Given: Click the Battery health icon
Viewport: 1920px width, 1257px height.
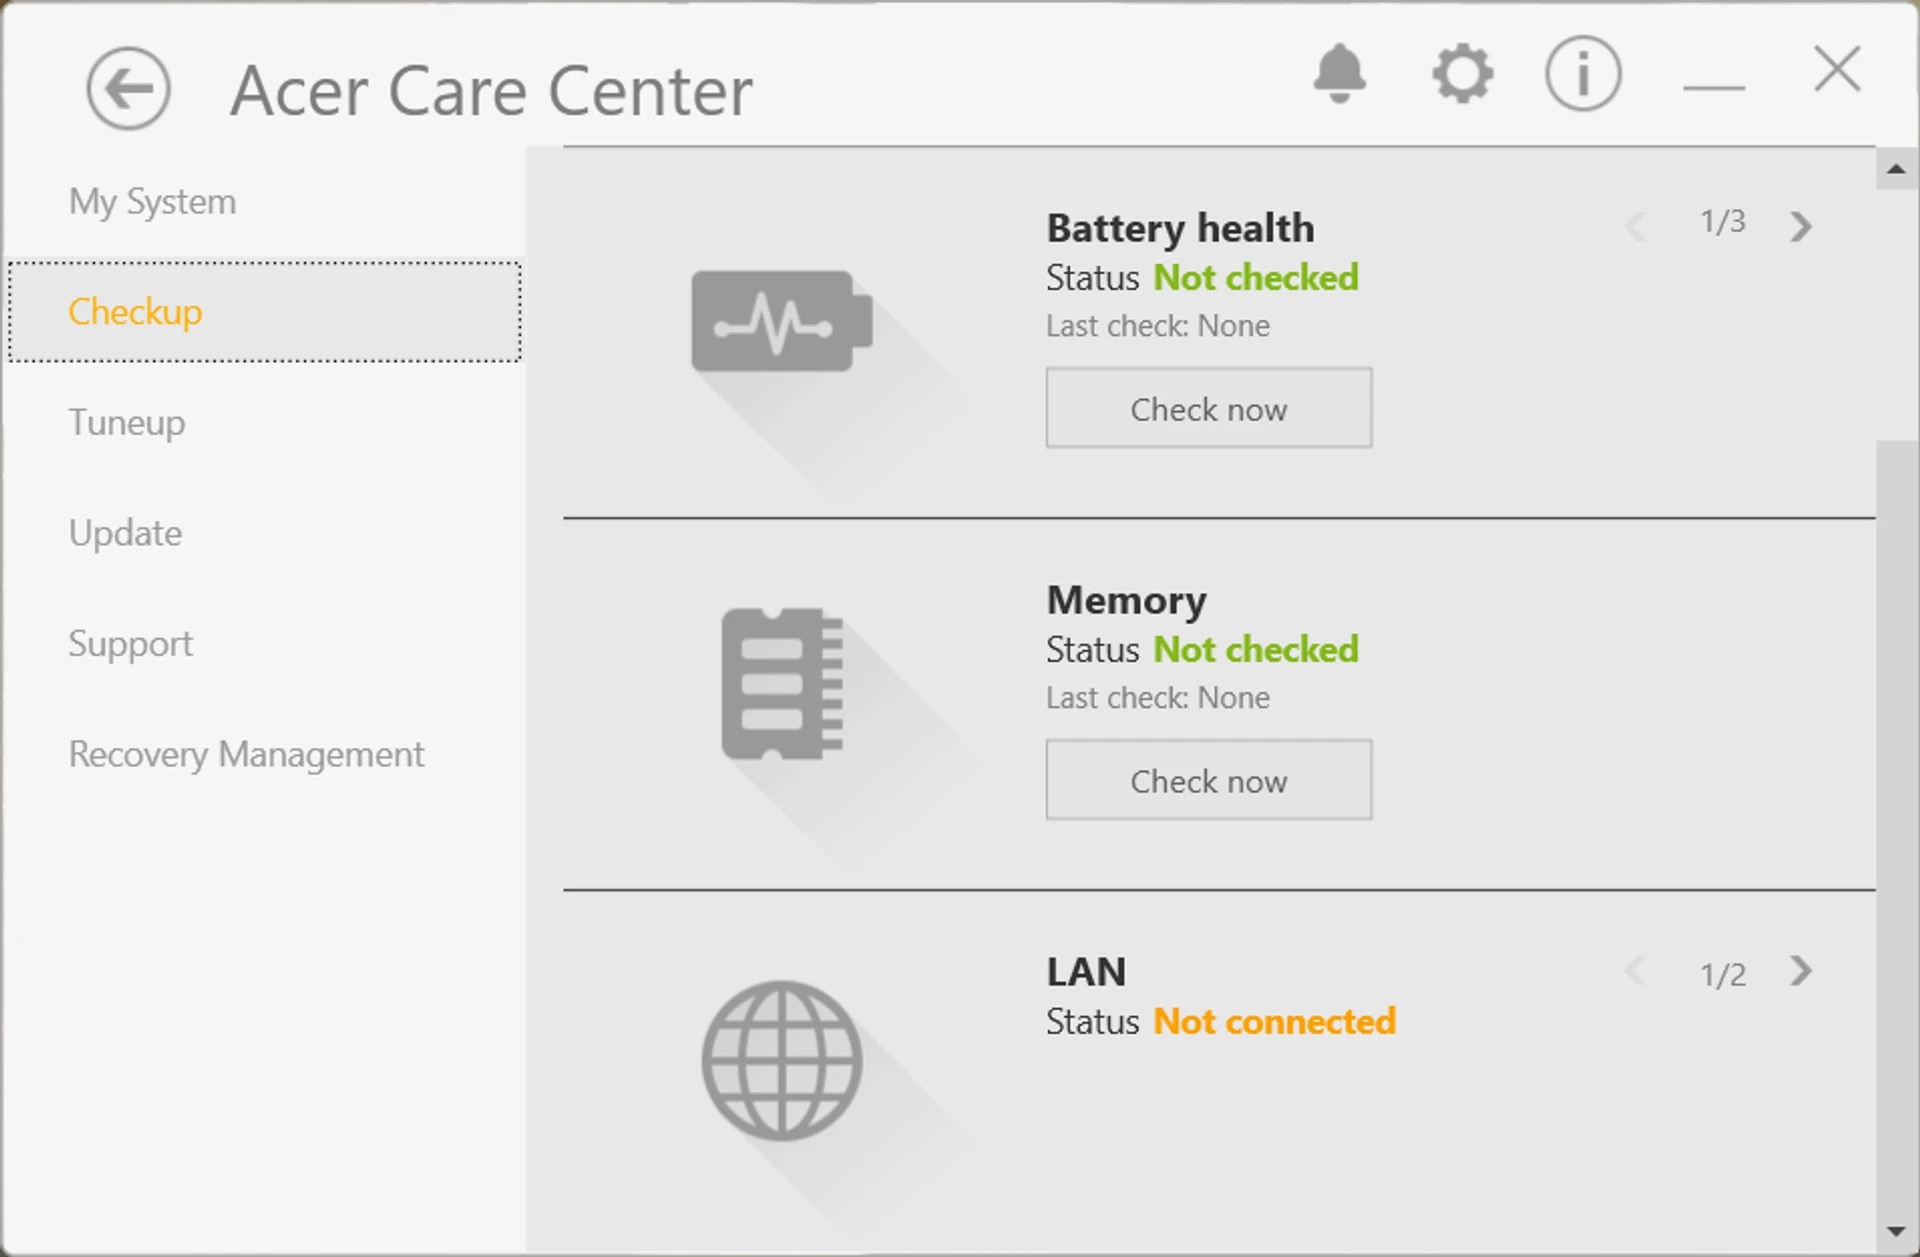Looking at the screenshot, I should (781, 321).
